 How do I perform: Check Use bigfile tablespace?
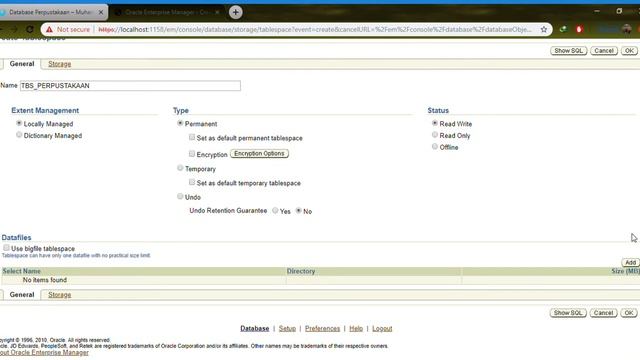[6, 248]
